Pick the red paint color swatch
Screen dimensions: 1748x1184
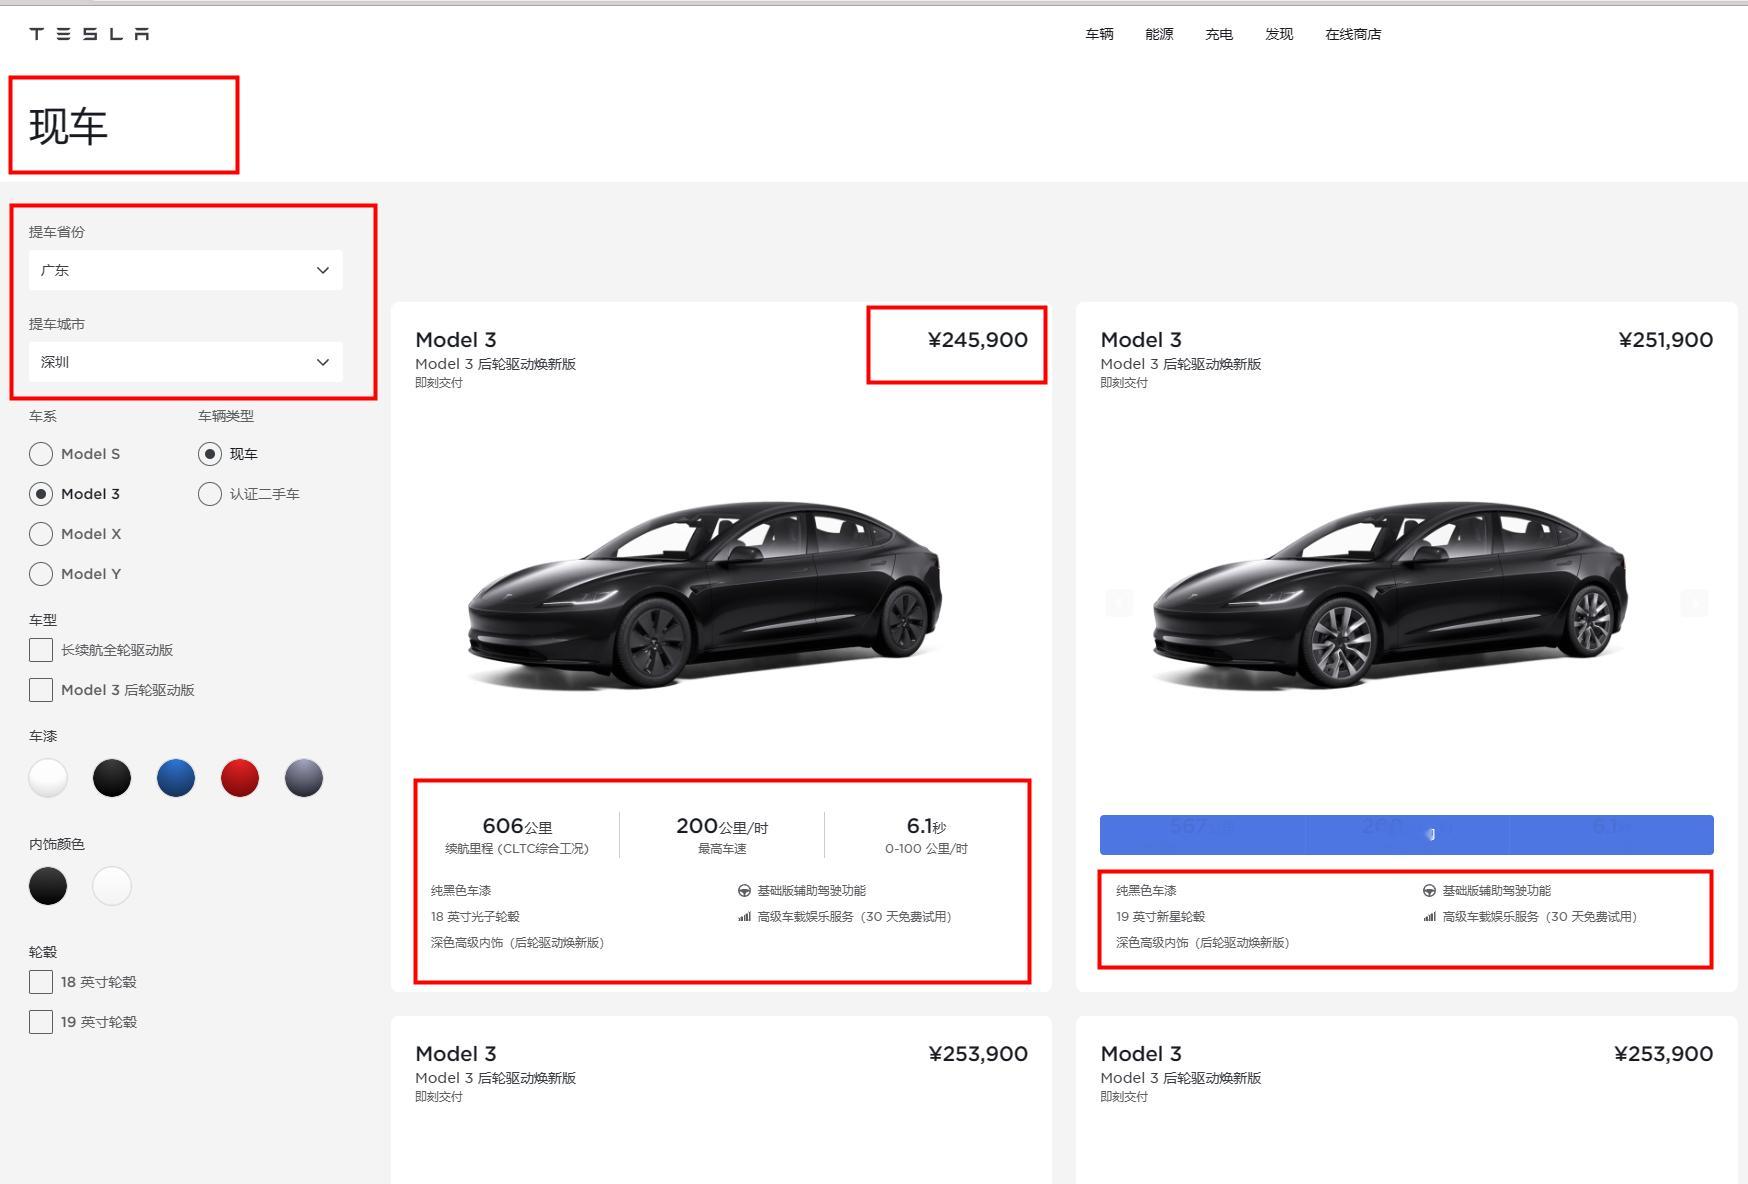point(240,778)
